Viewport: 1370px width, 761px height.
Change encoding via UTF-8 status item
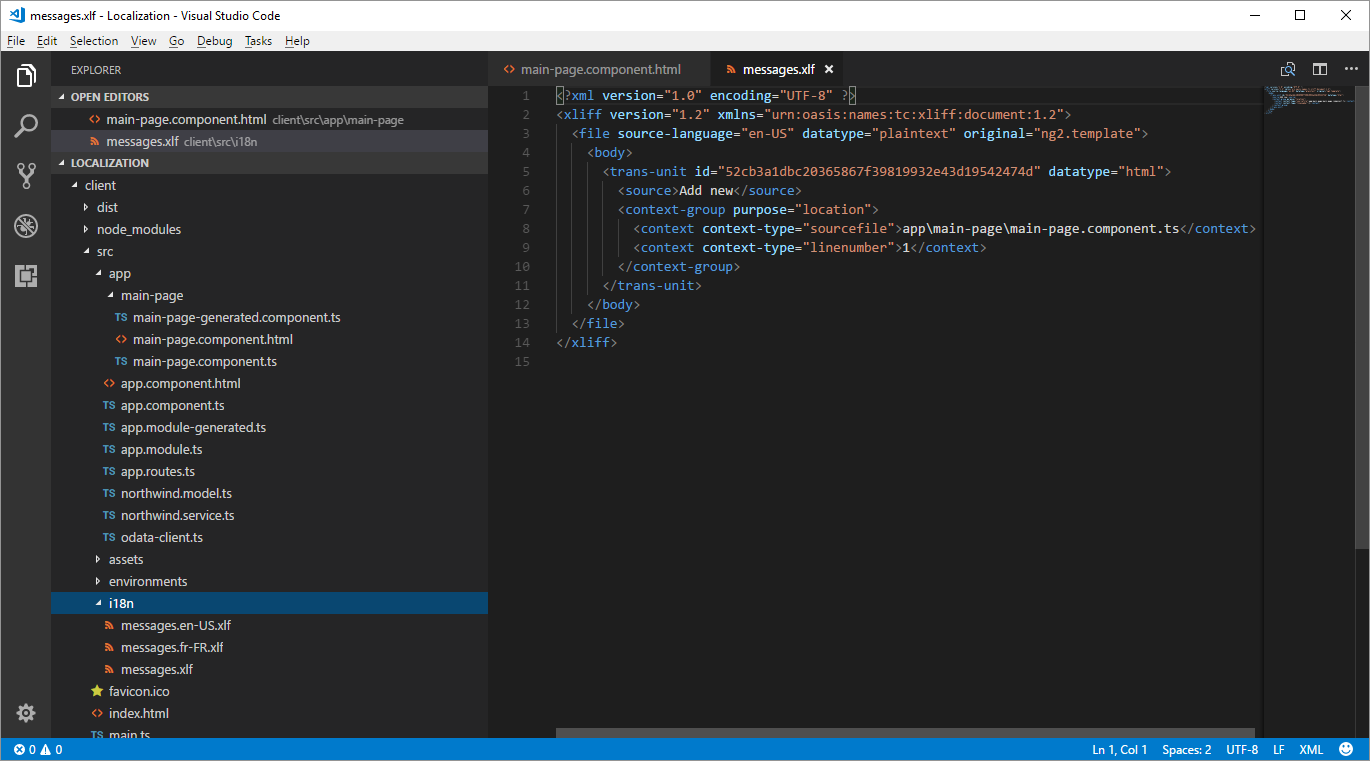click(x=1242, y=750)
